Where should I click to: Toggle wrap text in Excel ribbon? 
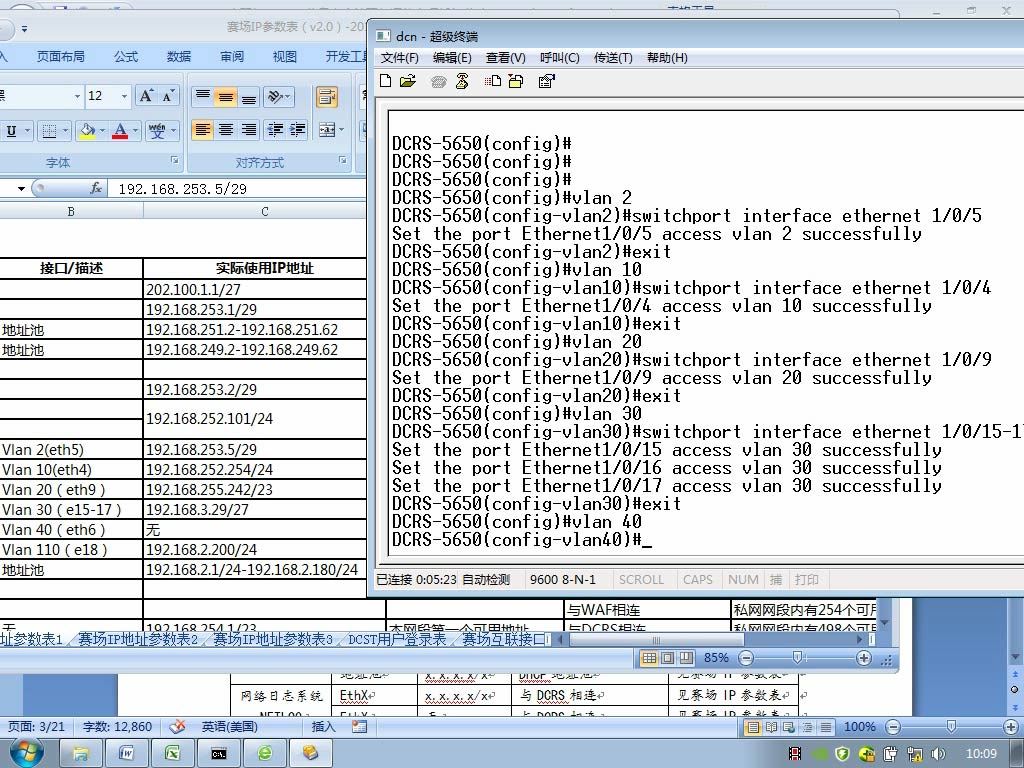click(x=327, y=97)
